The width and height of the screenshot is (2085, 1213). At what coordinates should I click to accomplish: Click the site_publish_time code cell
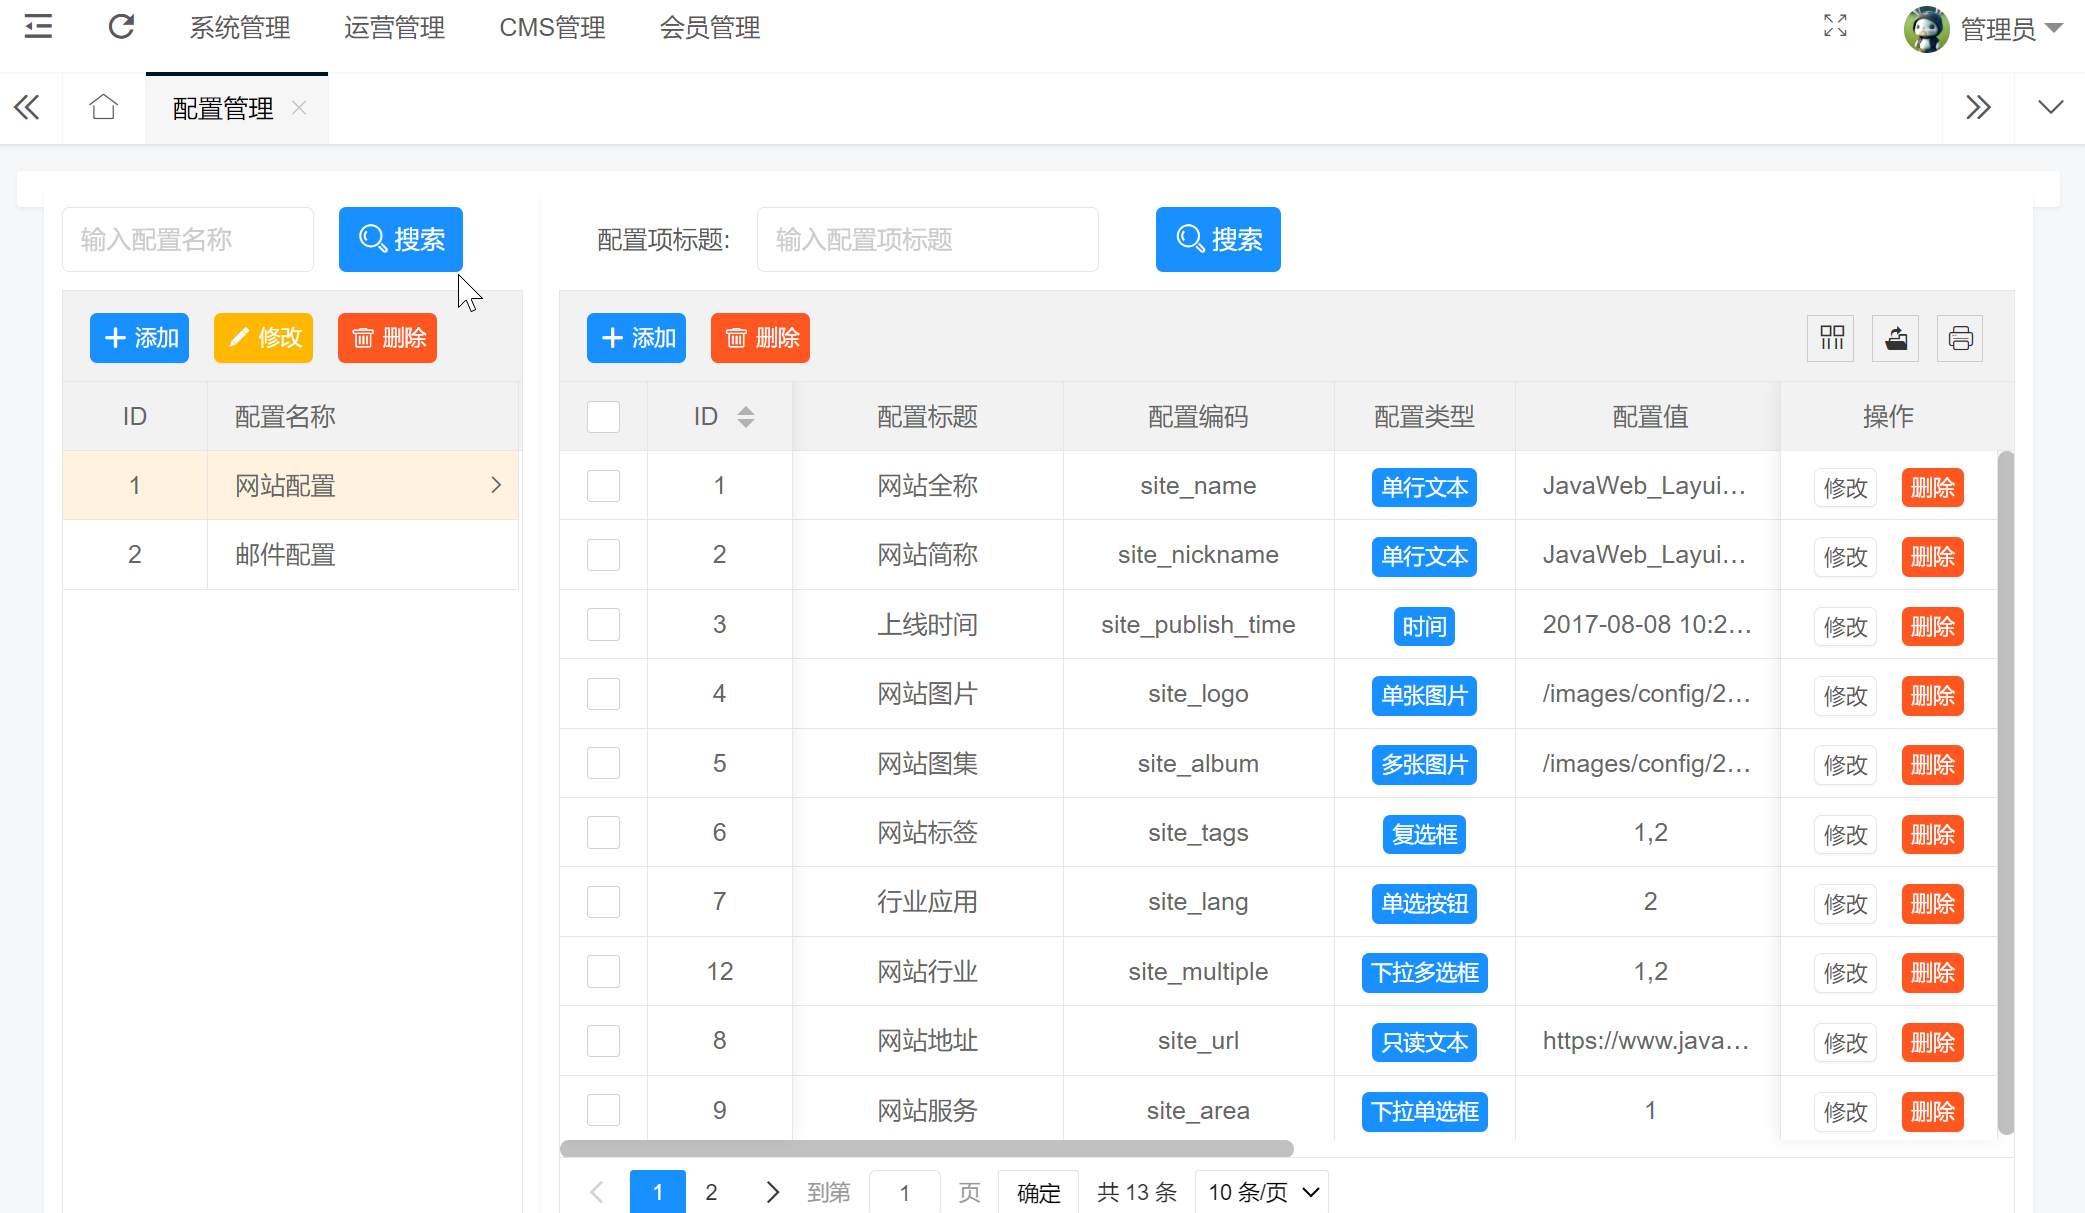coord(1198,625)
